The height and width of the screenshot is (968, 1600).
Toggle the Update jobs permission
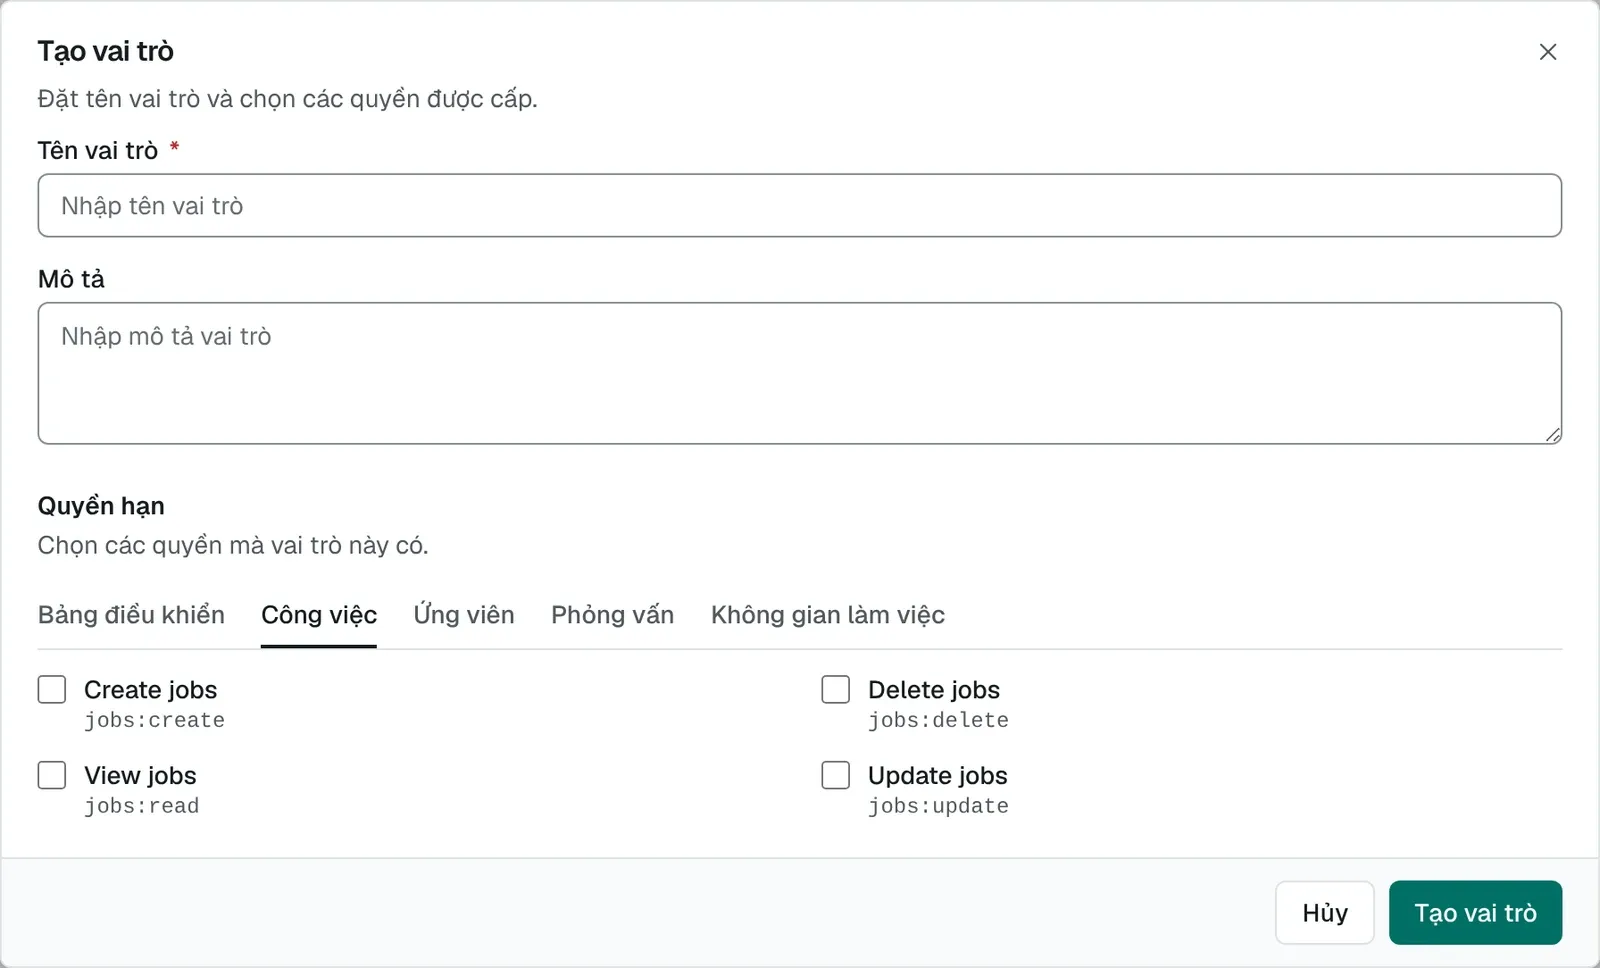click(836, 776)
